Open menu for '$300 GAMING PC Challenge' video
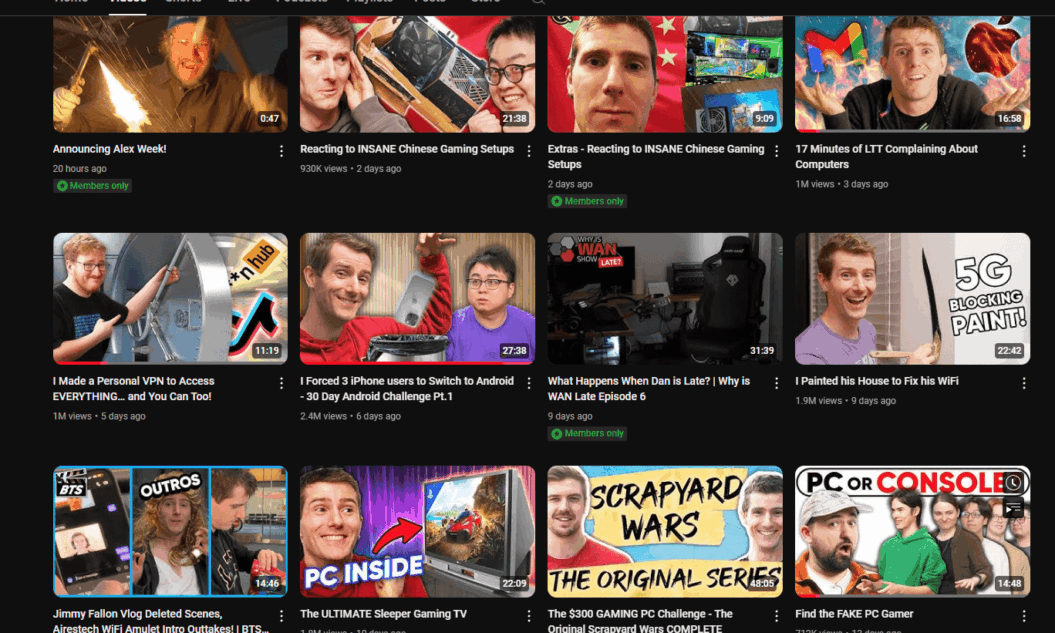This screenshot has height=633, width=1055. coord(776,616)
